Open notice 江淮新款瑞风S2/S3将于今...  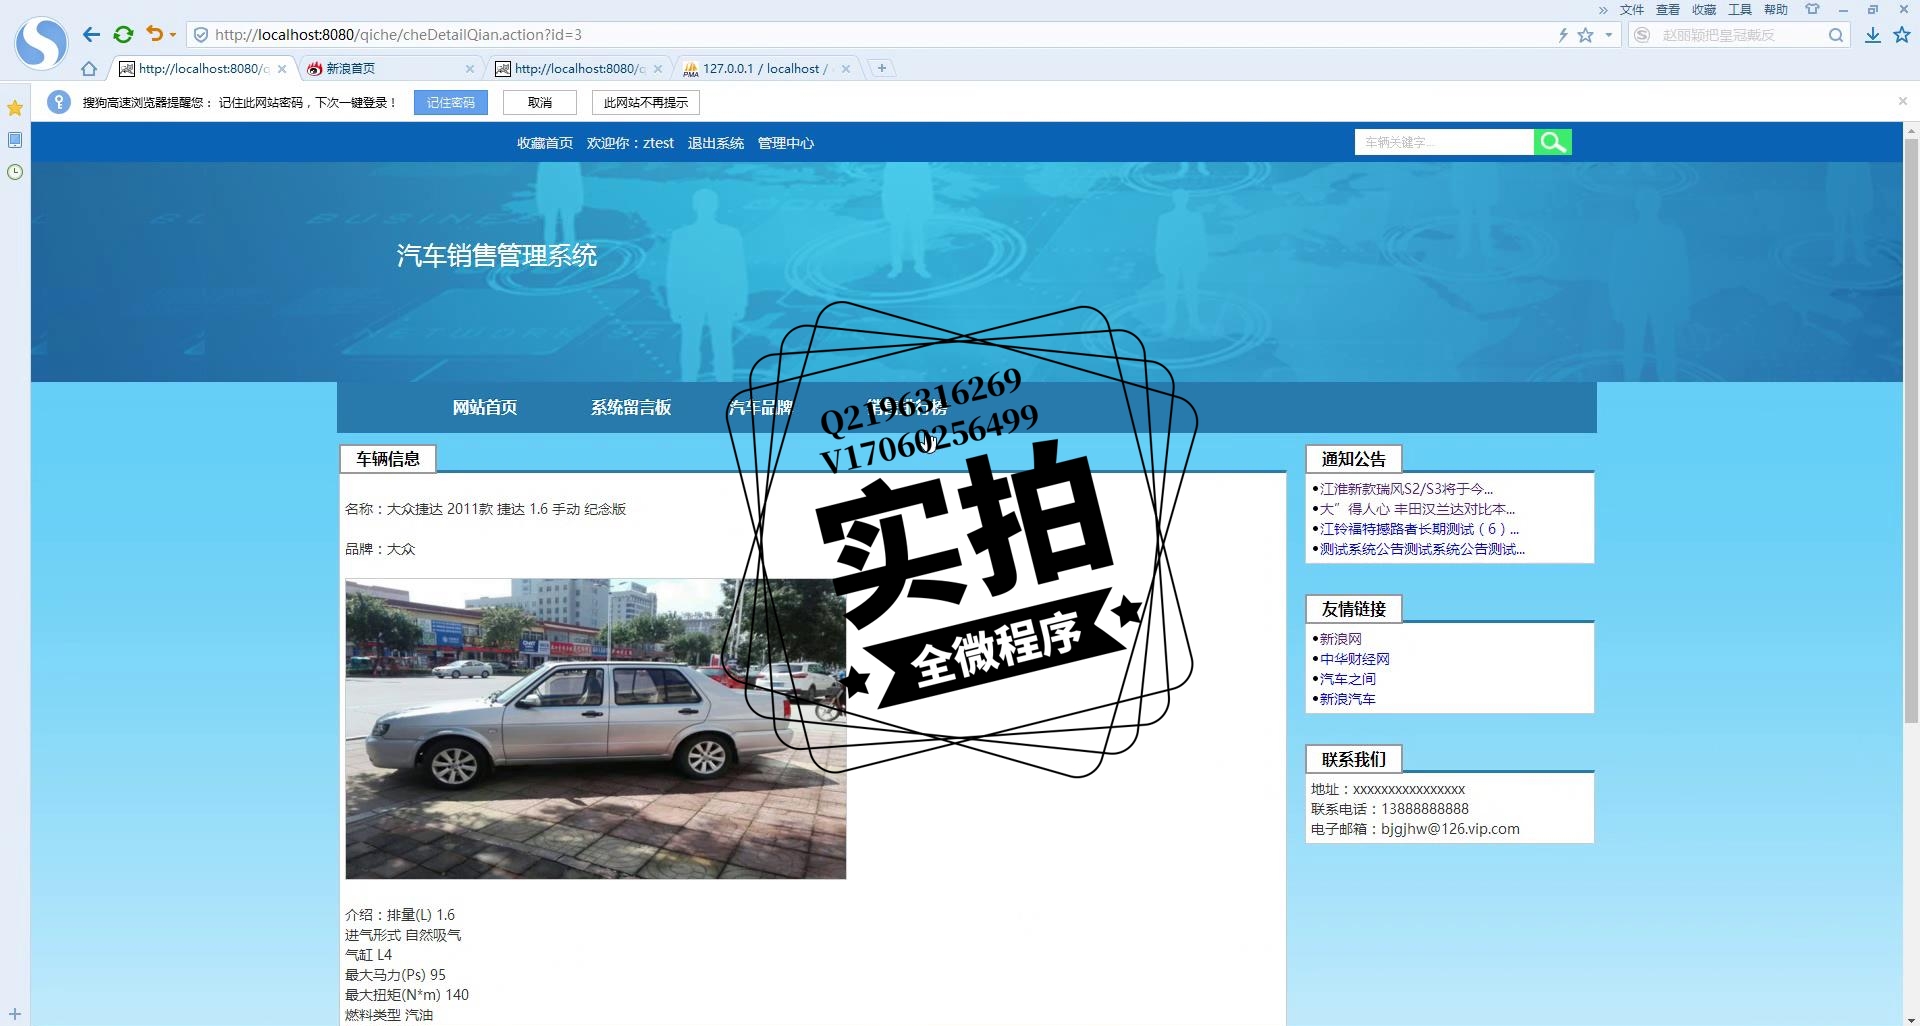coord(1406,489)
